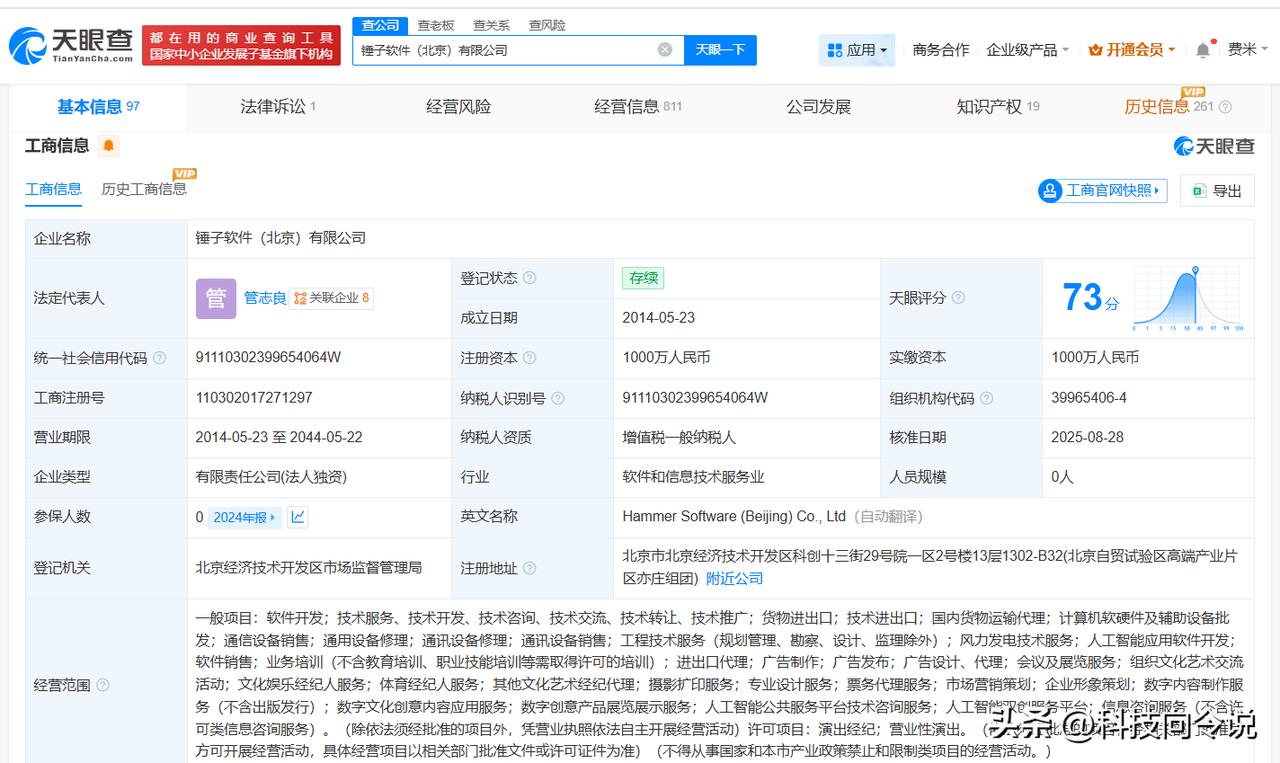This screenshot has width=1280, height=763.
Task: Expand the 企业级产品 dropdown
Action: pyautogui.click(x=1027, y=50)
